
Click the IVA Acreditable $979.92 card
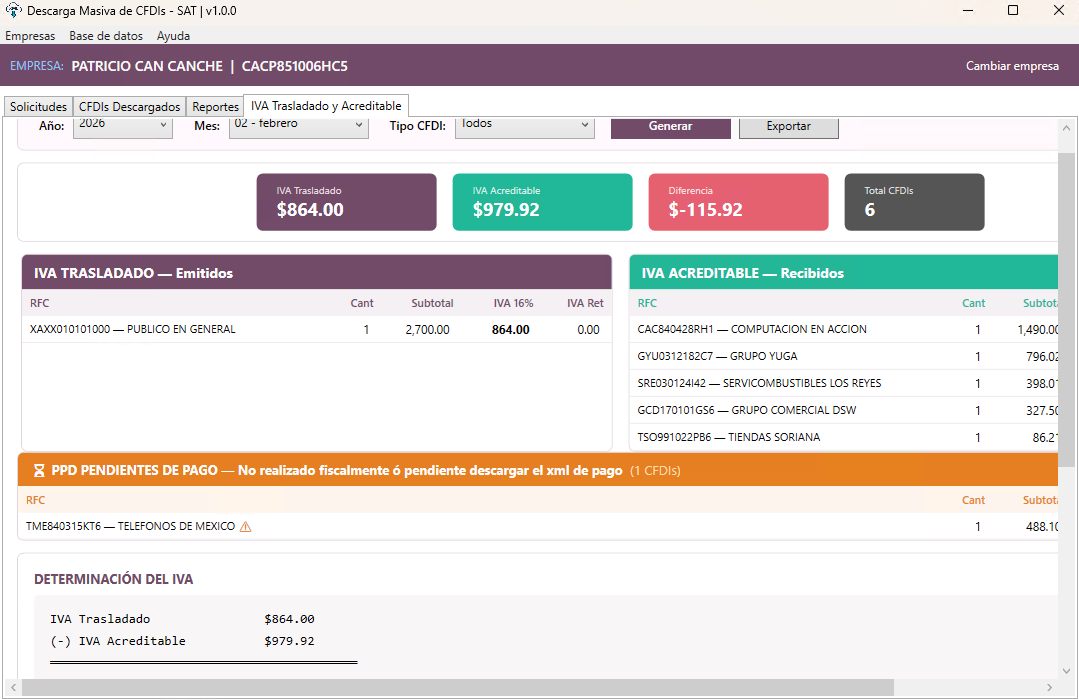(x=542, y=202)
